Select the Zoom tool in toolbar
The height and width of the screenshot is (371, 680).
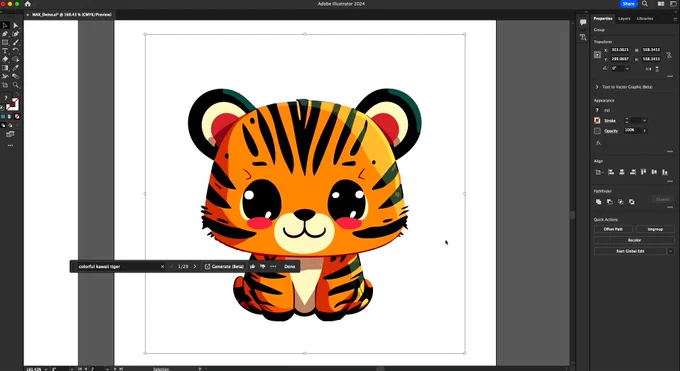[x=16, y=85]
